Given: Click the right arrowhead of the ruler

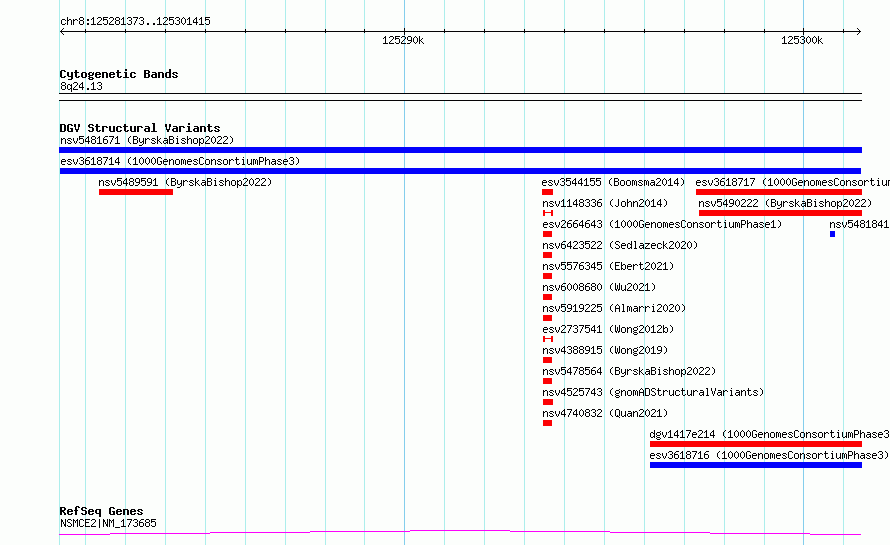Looking at the screenshot, I should click(x=859, y=32).
